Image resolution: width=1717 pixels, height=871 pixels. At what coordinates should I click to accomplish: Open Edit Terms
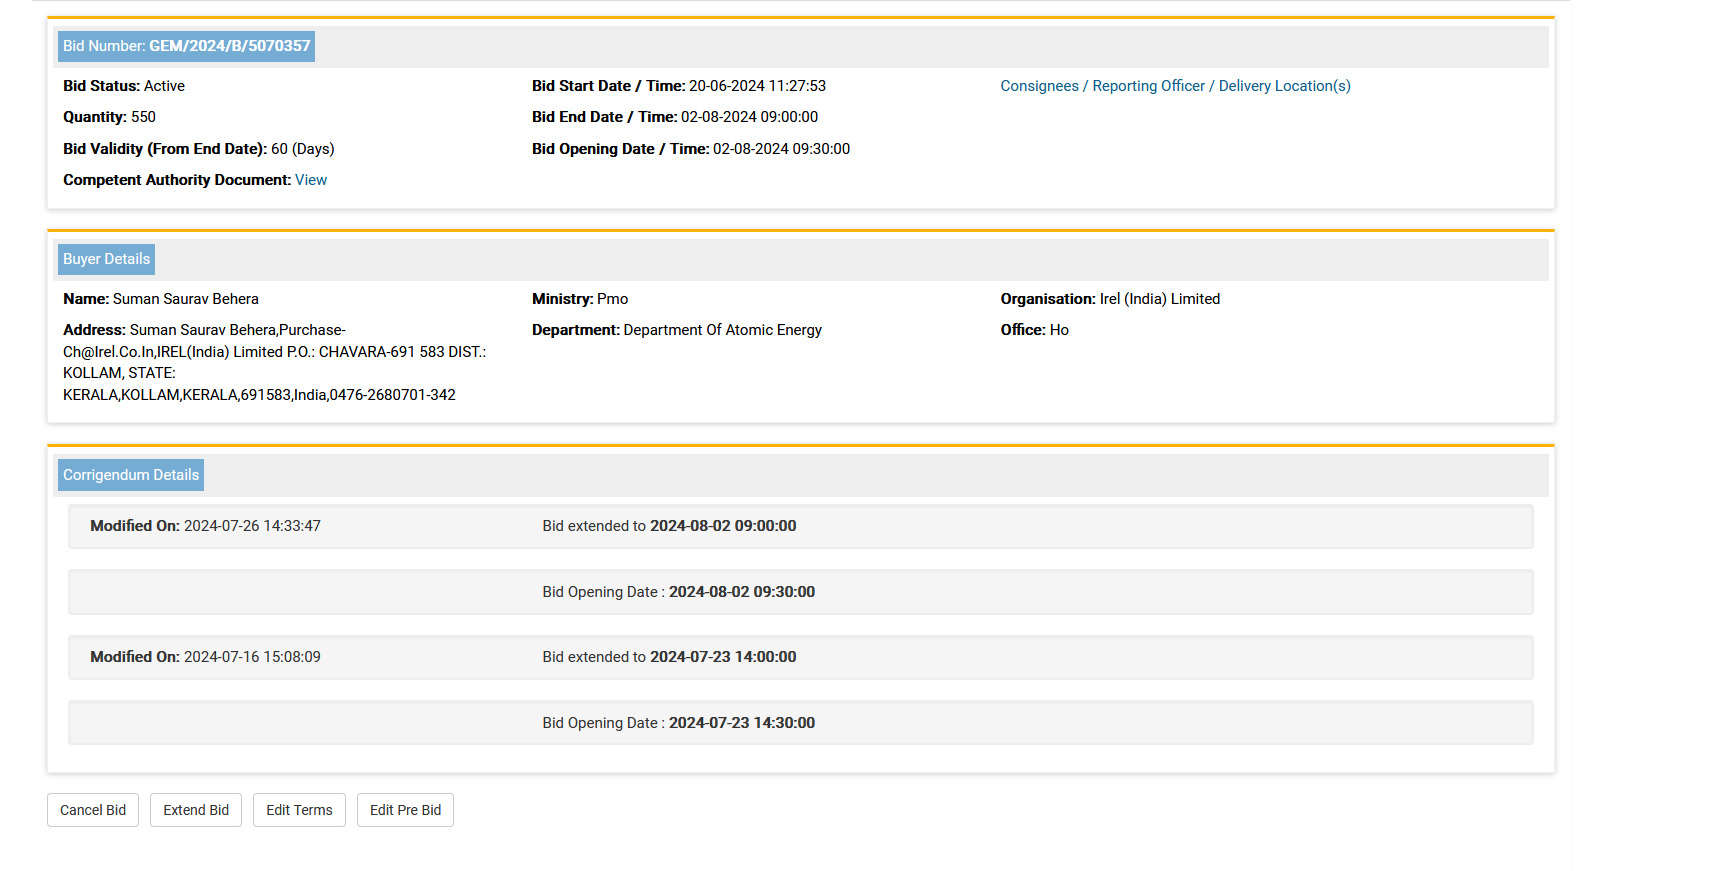click(299, 810)
